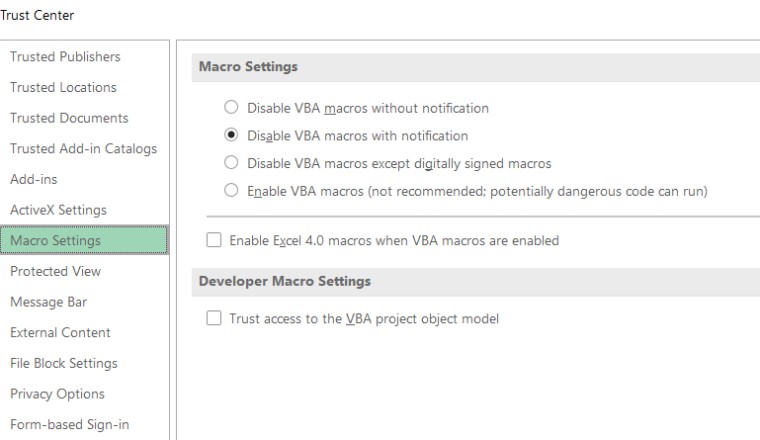Go to External Content section

[60, 332]
